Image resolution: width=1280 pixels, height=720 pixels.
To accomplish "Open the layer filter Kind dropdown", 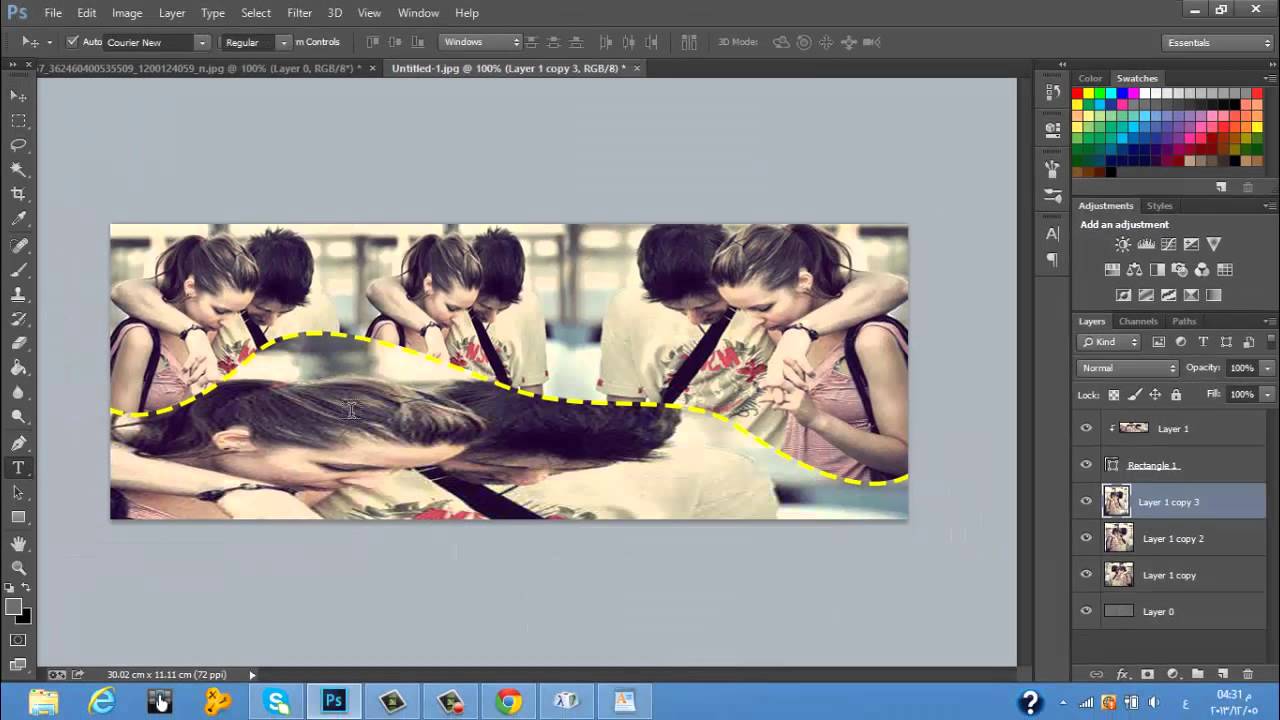I will 1110,342.
